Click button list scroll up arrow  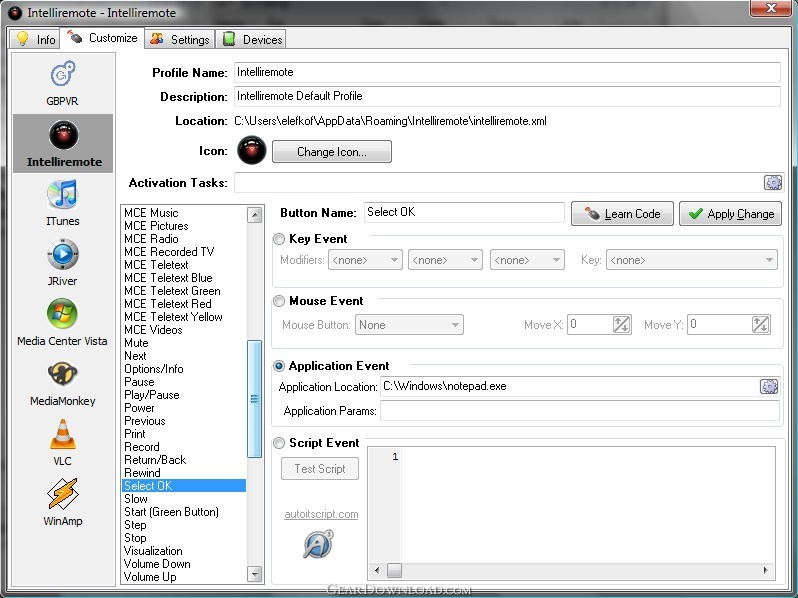254,215
